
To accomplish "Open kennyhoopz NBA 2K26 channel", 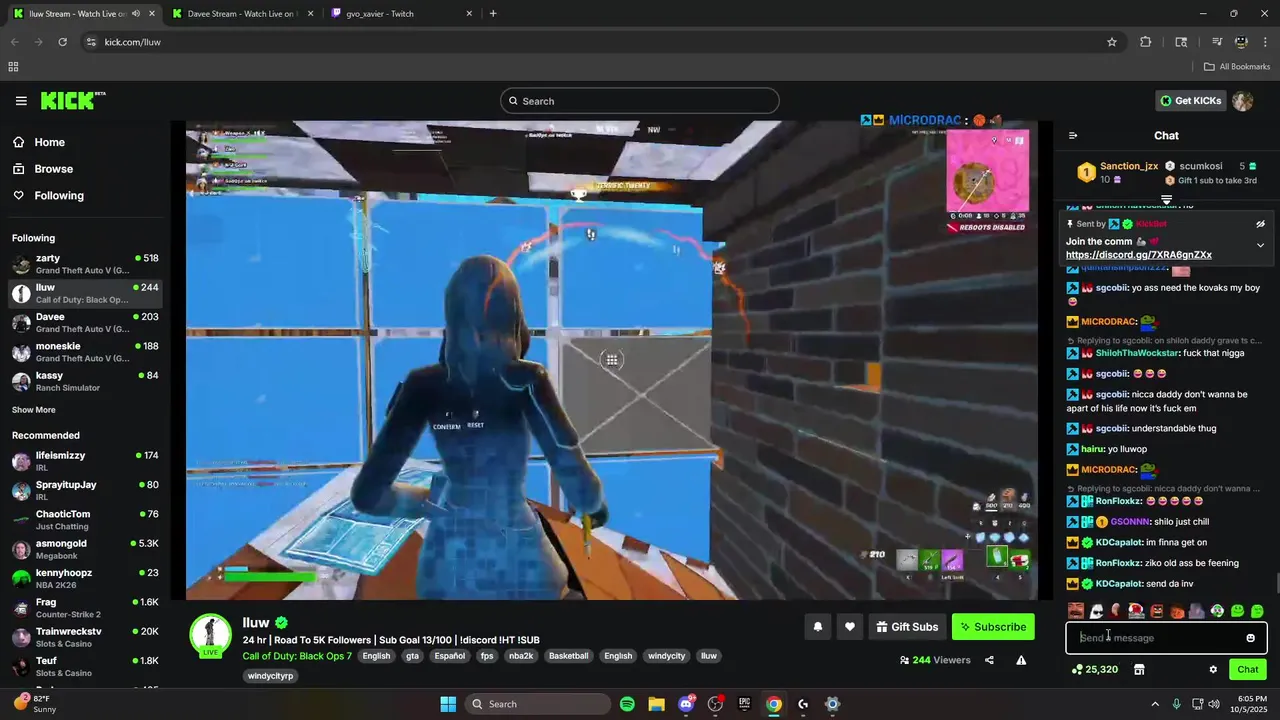I will [85, 579].
